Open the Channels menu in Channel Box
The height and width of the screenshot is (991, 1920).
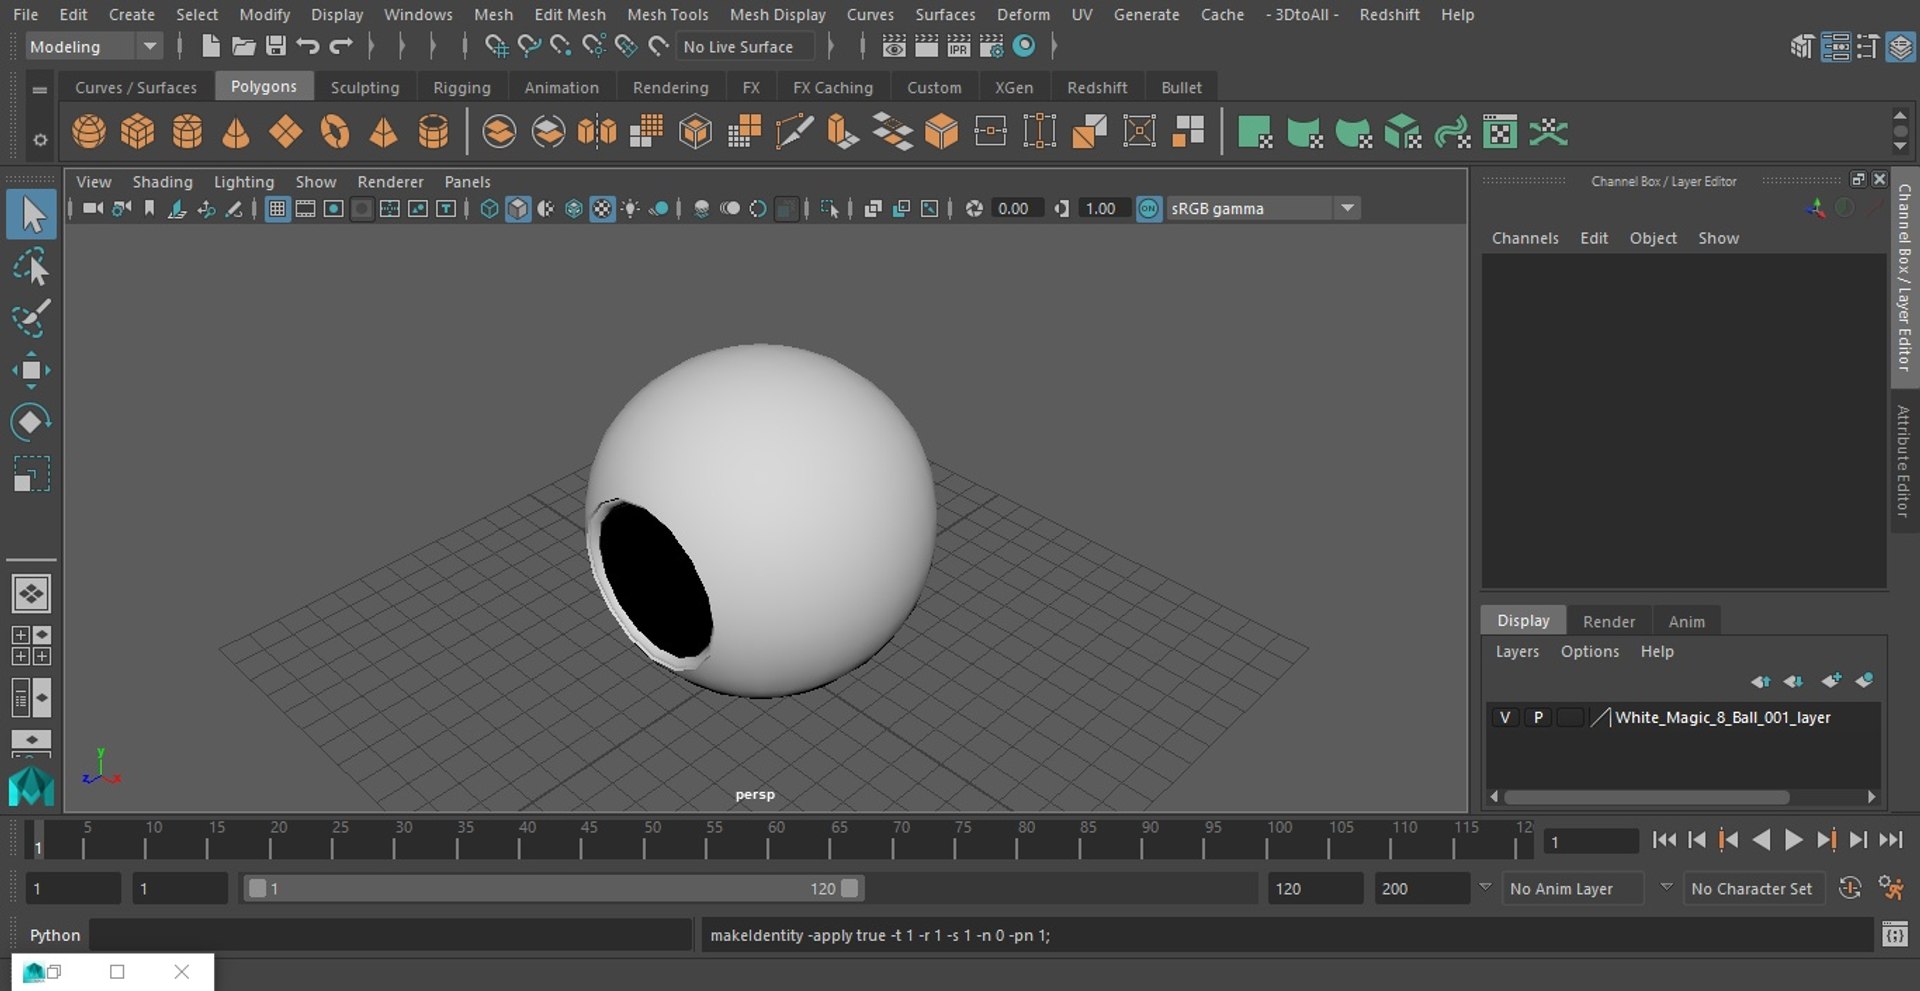1525,238
